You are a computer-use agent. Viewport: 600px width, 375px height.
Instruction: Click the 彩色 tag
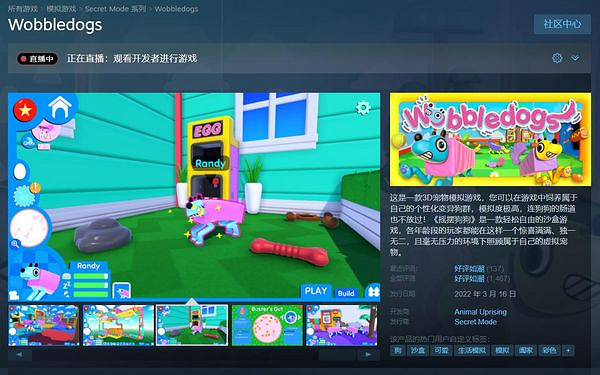pyautogui.click(x=549, y=350)
